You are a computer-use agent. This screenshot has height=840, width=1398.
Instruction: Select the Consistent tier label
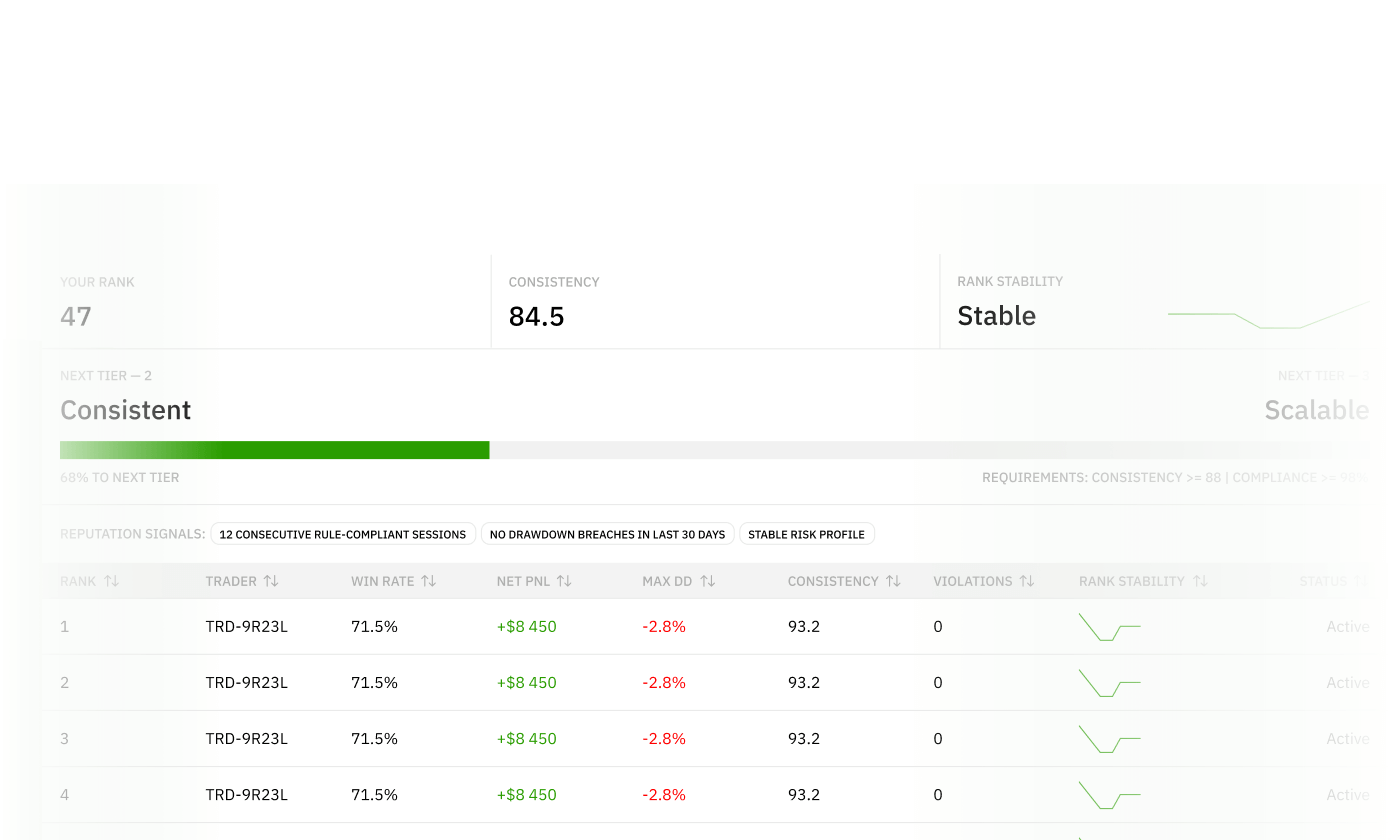point(126,410)
